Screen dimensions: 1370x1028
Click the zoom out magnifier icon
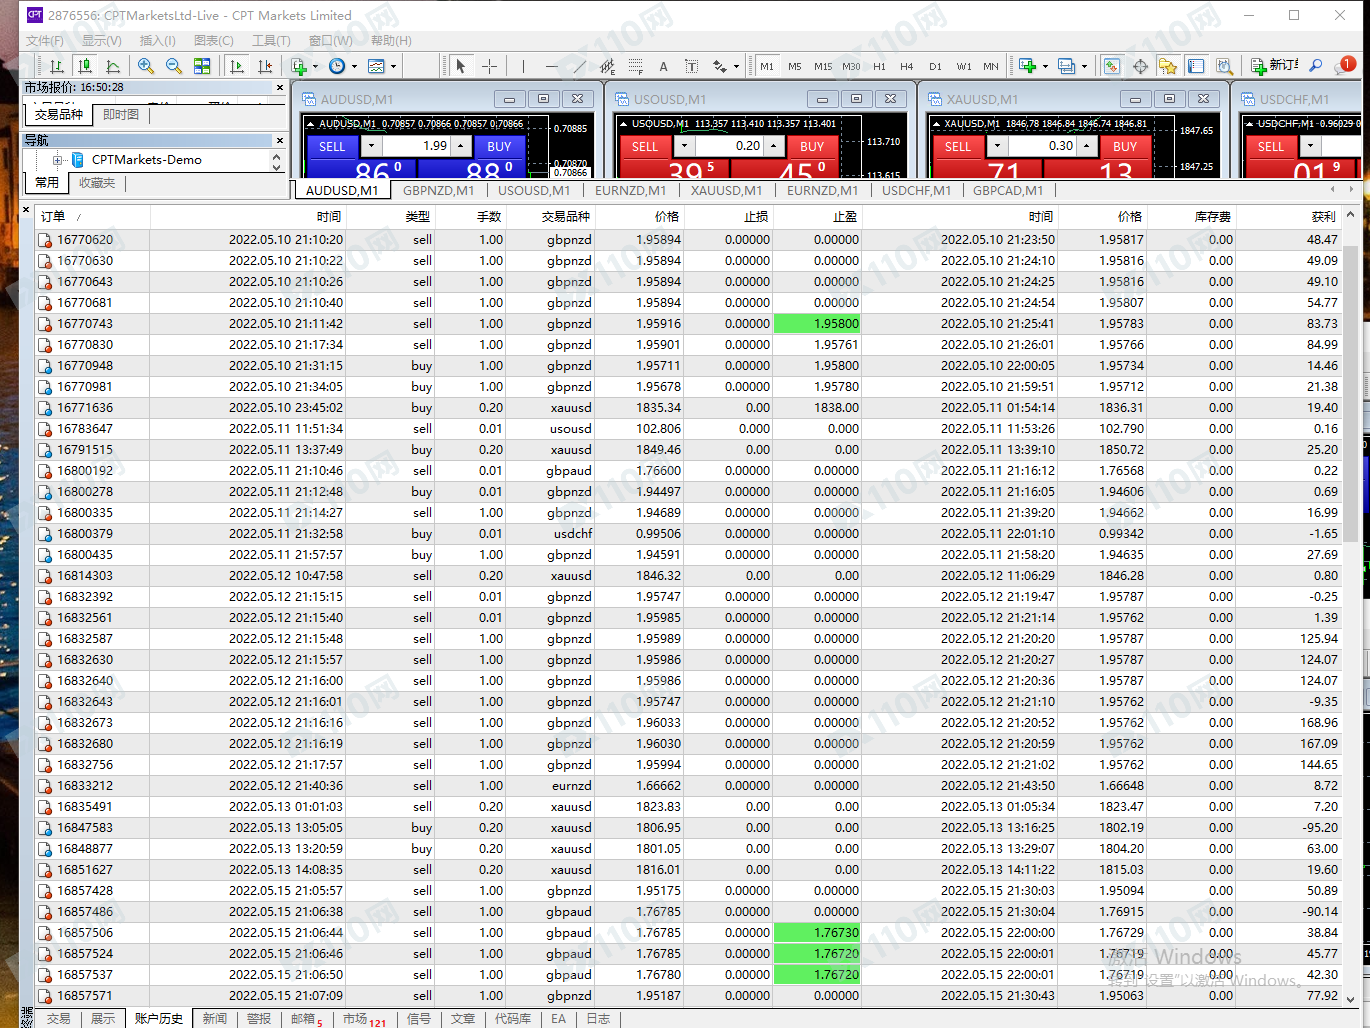click(x=173, y=66)
